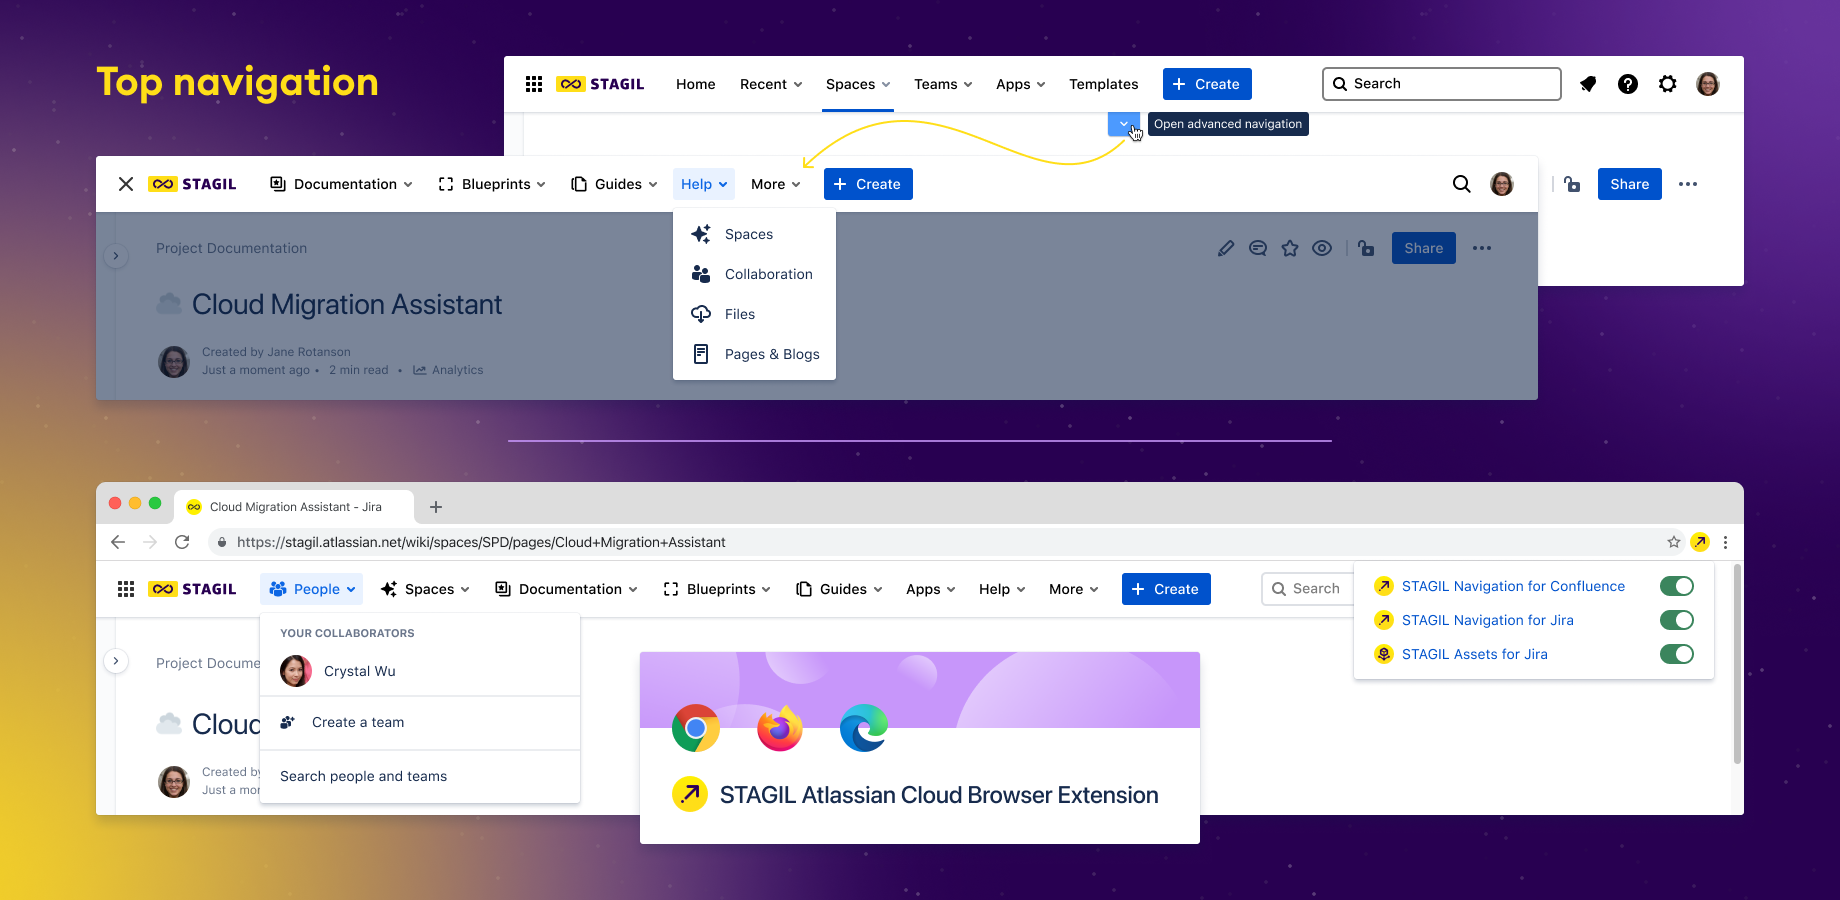The width and height of the screenshot is (1840, 900).
Task: Click the Open advanced navigation chevron
Action: [x=1123, y=124]
